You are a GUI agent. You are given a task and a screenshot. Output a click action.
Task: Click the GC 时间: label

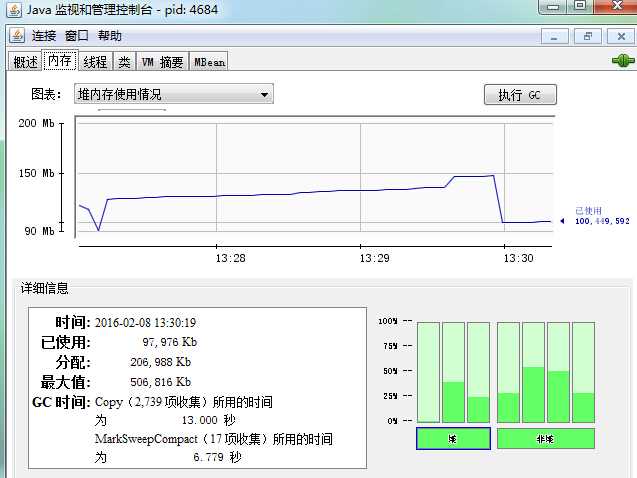(x=61, y=402)
